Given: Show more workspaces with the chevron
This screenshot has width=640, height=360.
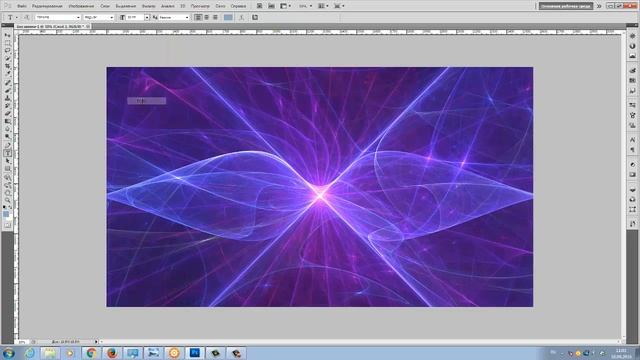Looking at the screenshot, I should [599, 6].
